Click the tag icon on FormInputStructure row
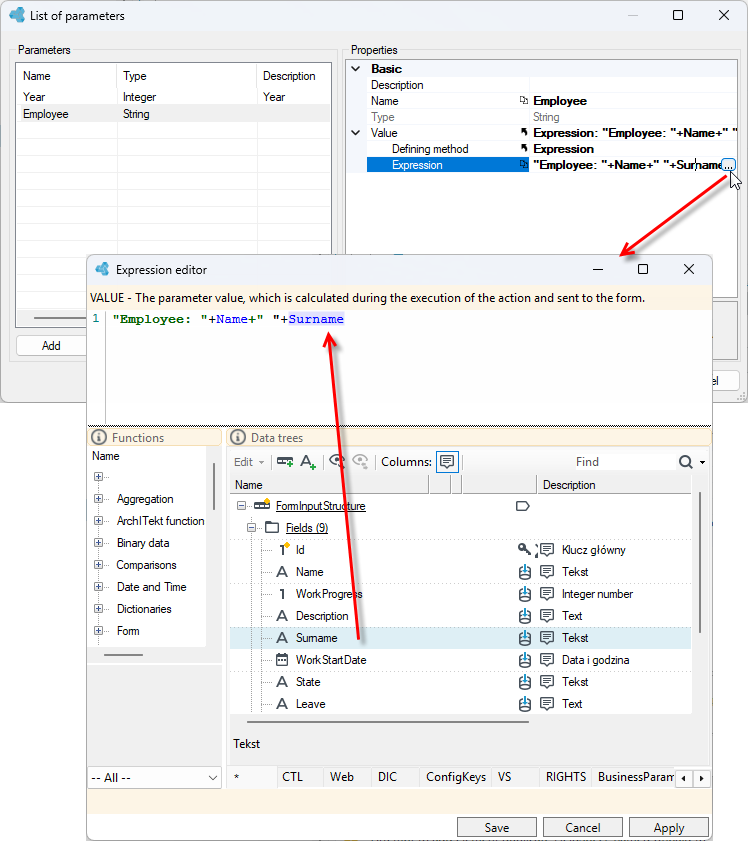 tap(522, 506)
